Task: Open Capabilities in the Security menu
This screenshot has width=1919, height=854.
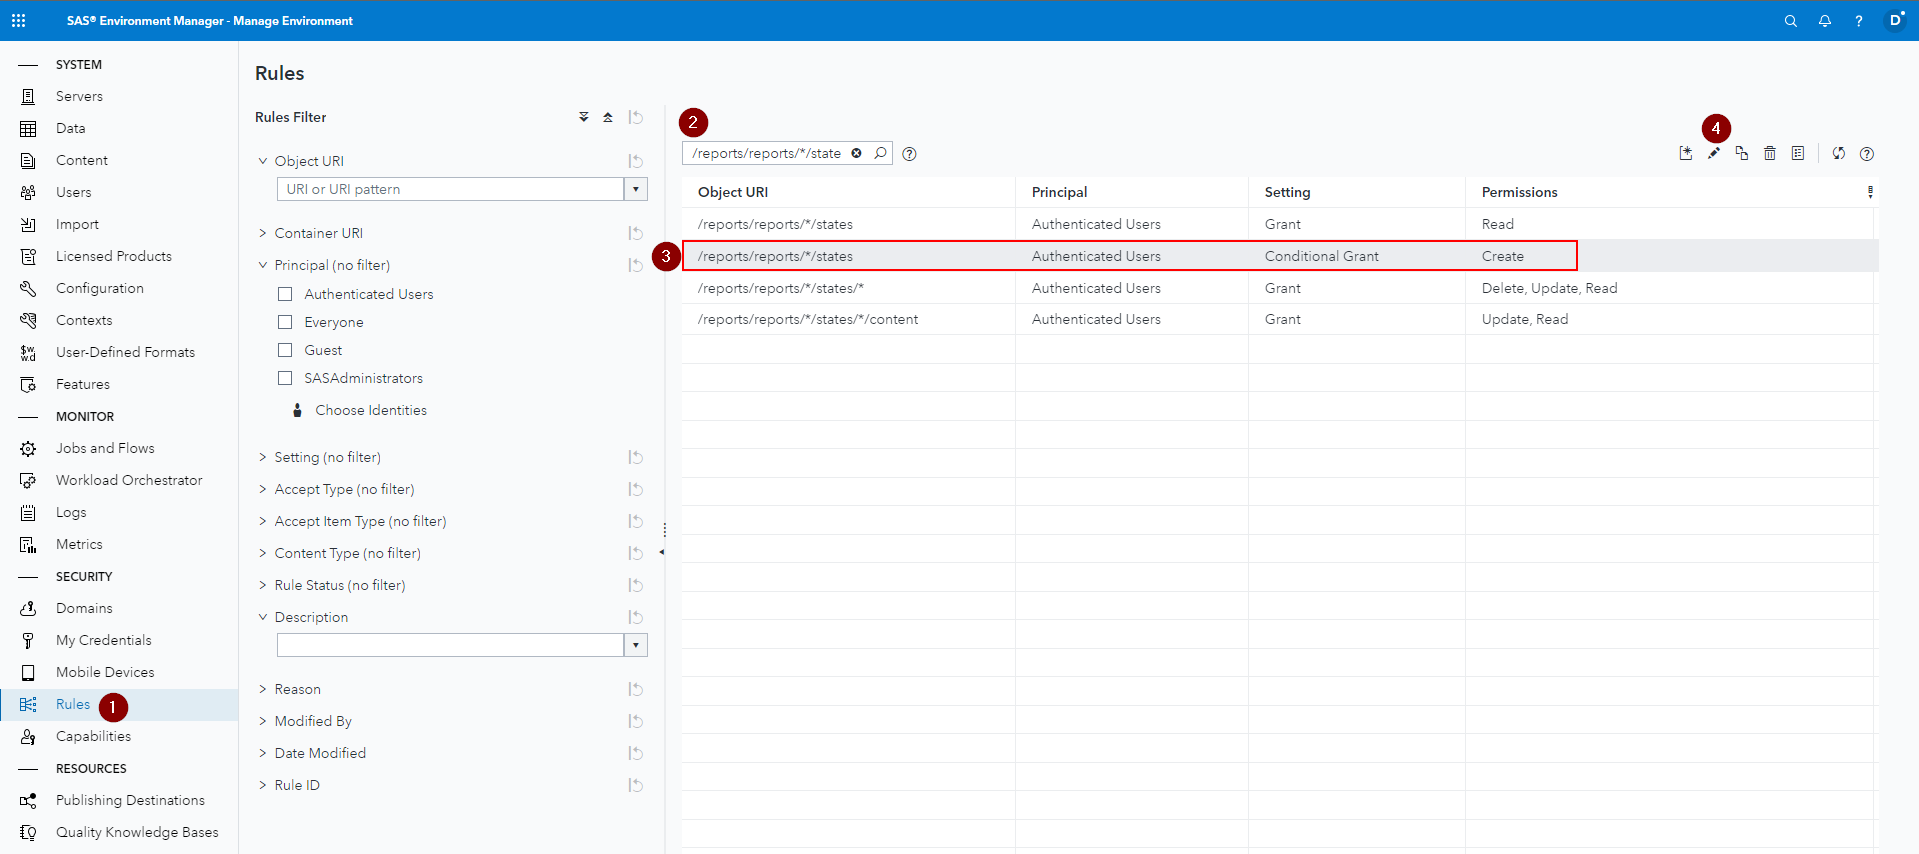Action: pos(93,736)
